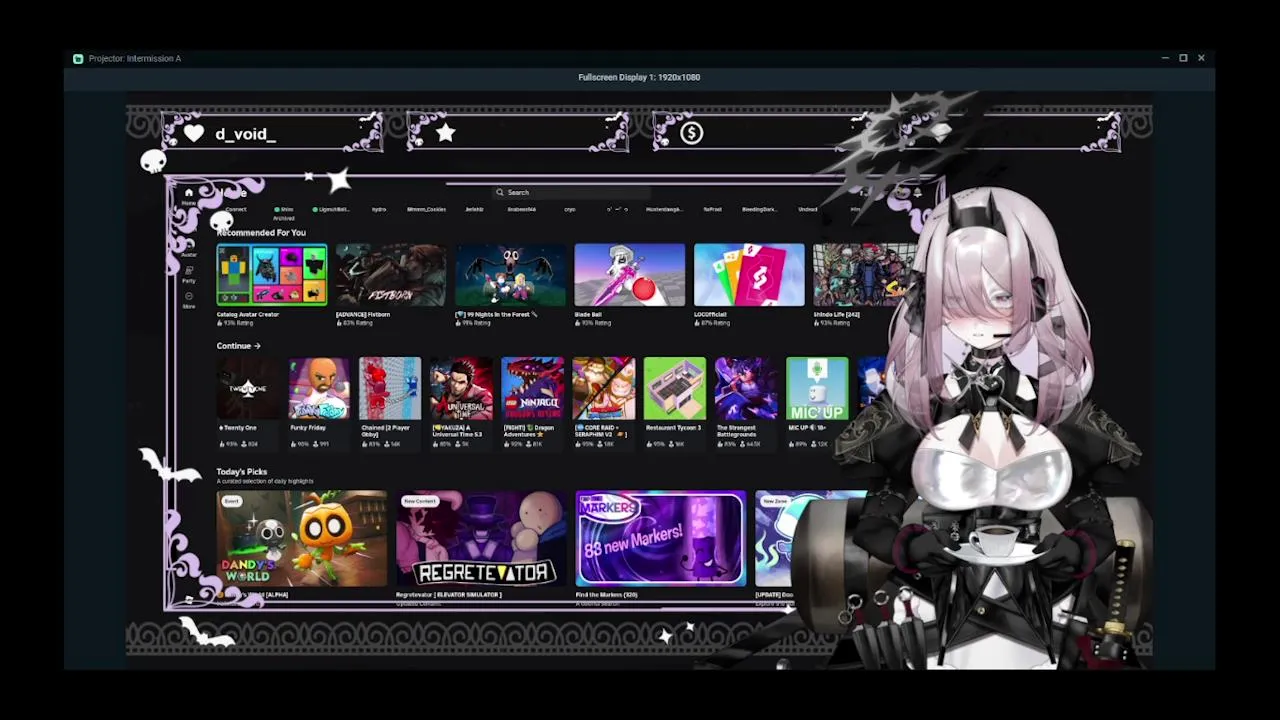Click the magnifier search icon

(500, 192)
